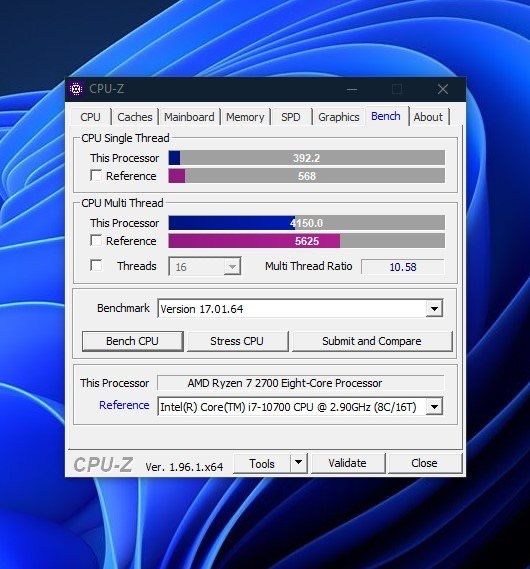Image resolution: width=530 pixels, height=569 pixels.
Task: Close the CPU-Z window with X
Action: [443, 89]
